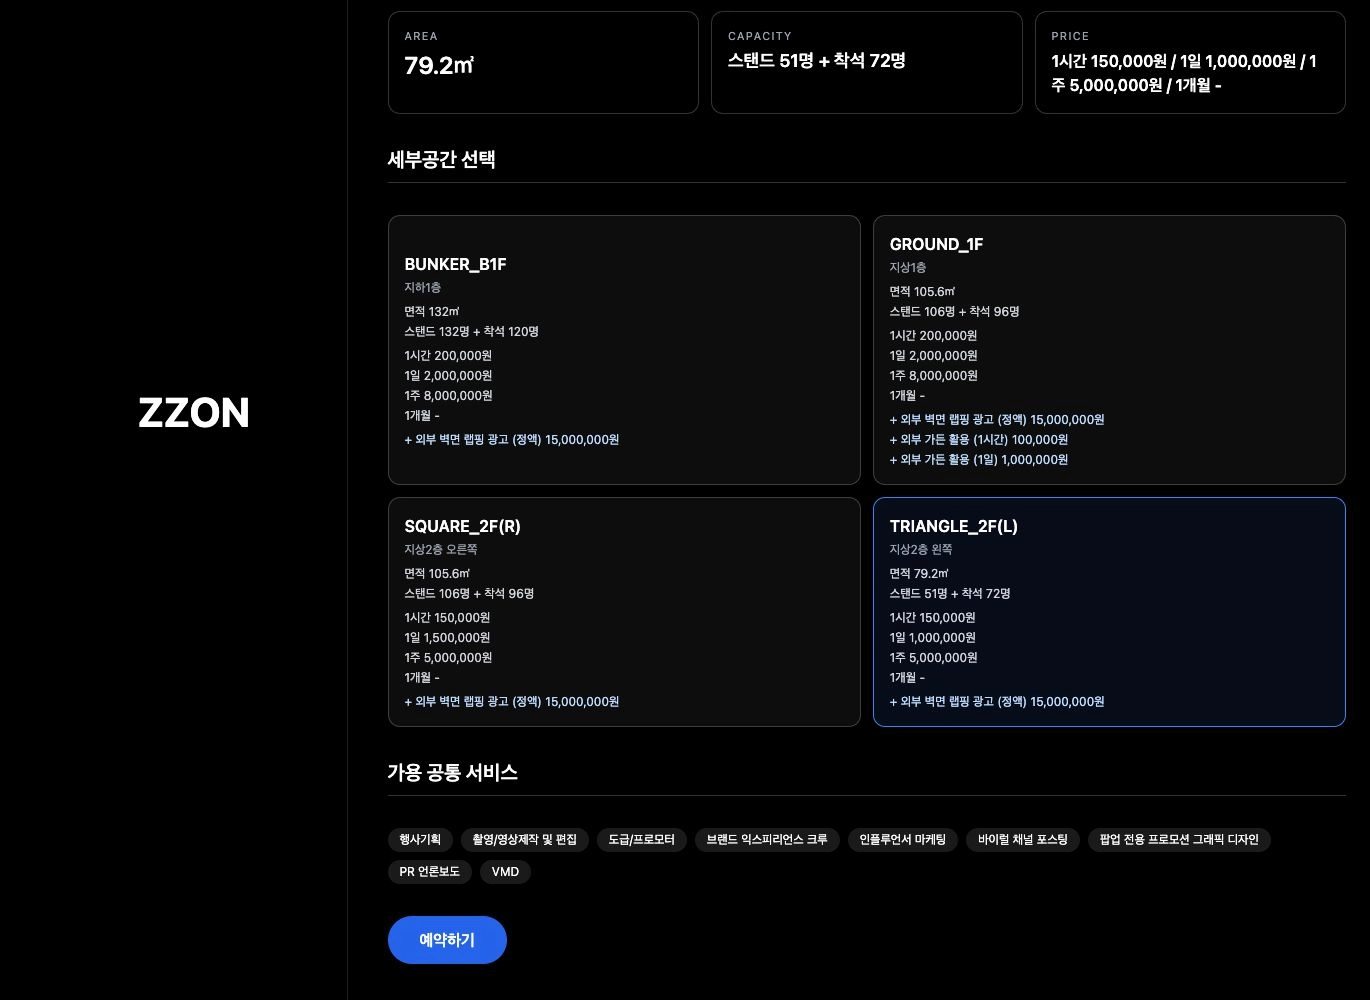1370x1000 pixels.
Task: Click the 지하1층 floor label
Action: 423,288
